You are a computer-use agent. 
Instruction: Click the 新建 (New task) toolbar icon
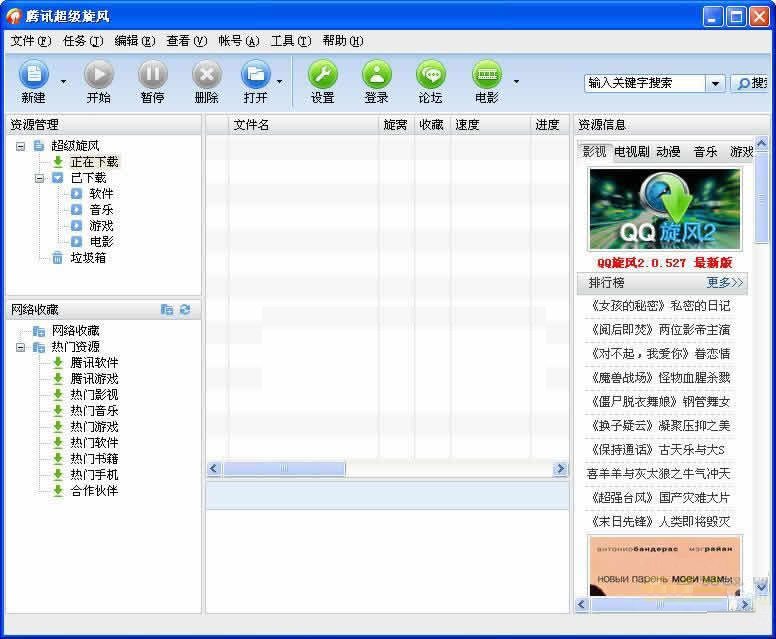(33, 75)
